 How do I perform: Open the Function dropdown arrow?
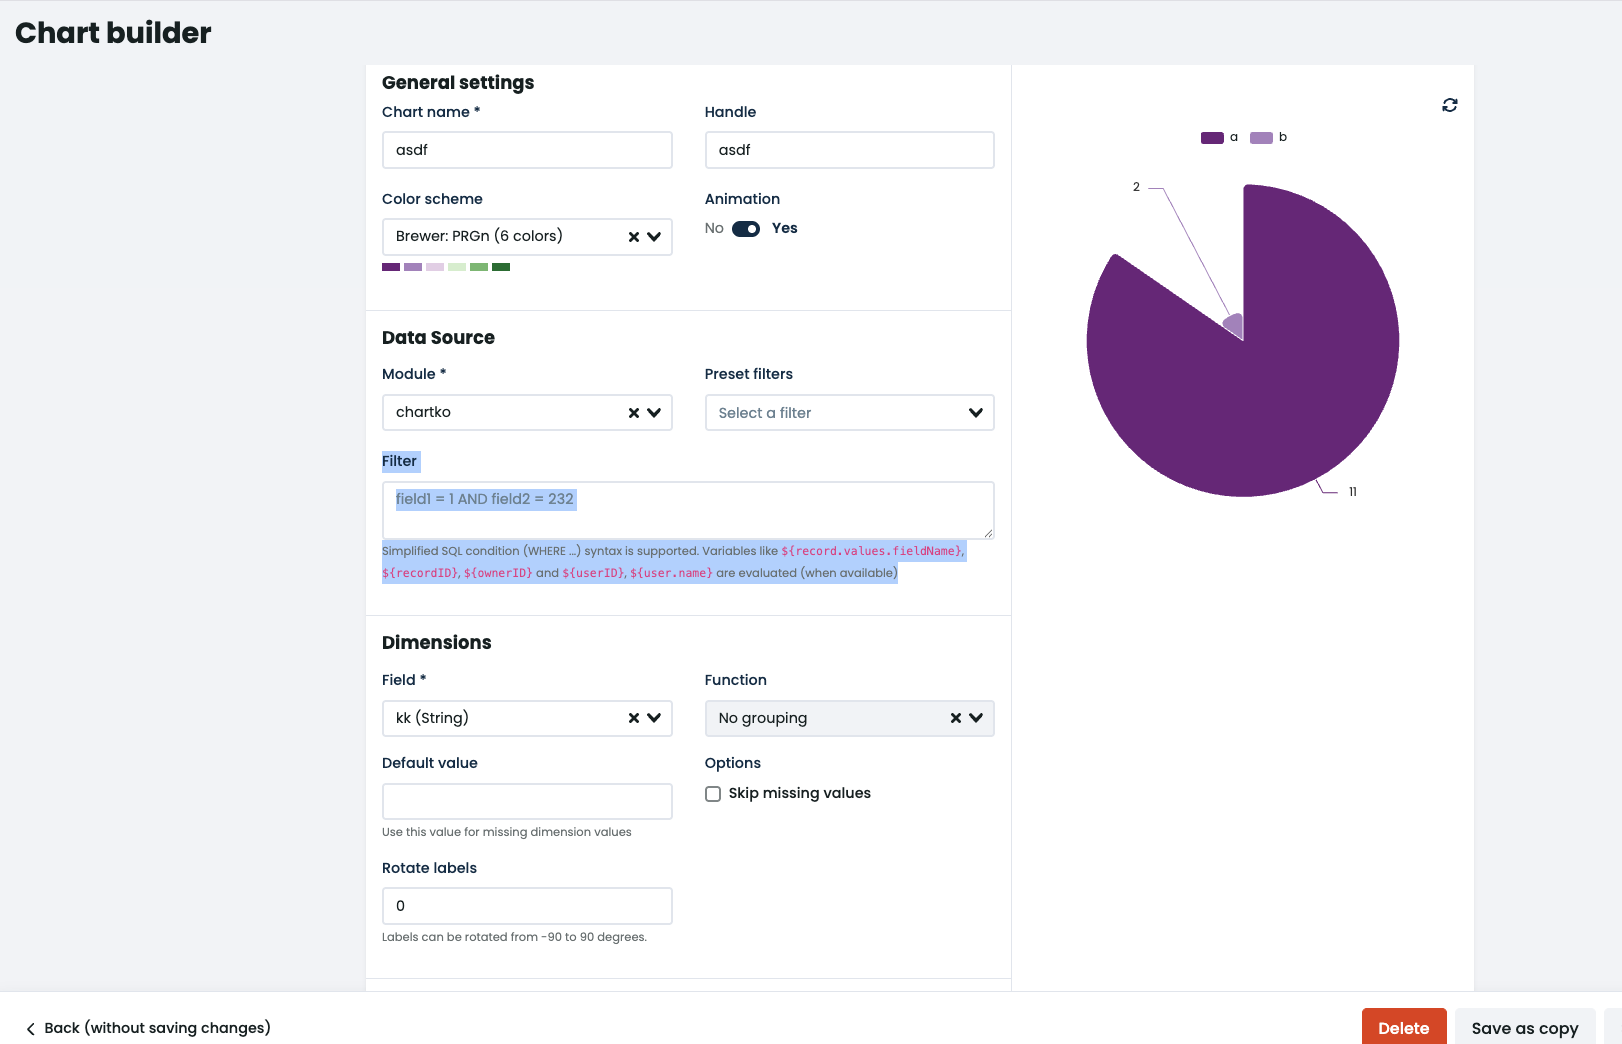[x=976, y=718]
